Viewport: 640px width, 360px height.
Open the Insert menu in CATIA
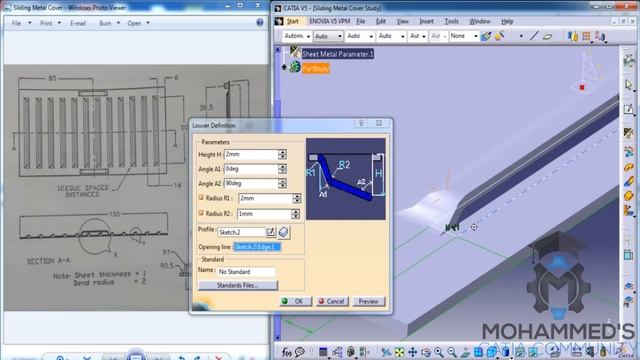point(427,21)
